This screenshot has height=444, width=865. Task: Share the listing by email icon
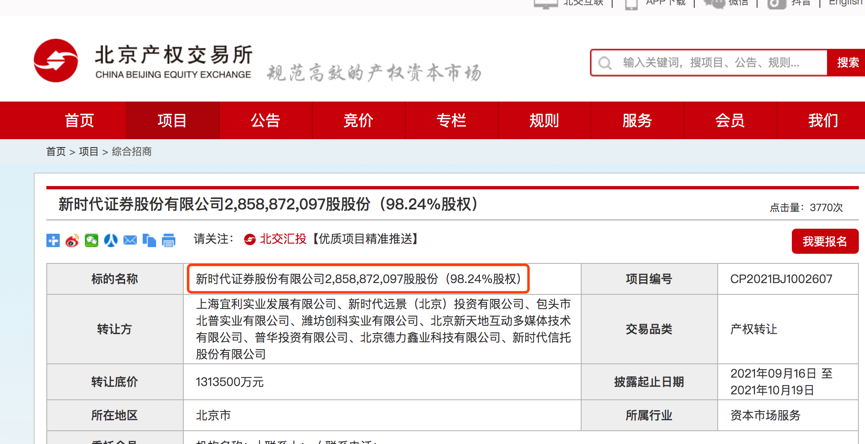(130, 240)
